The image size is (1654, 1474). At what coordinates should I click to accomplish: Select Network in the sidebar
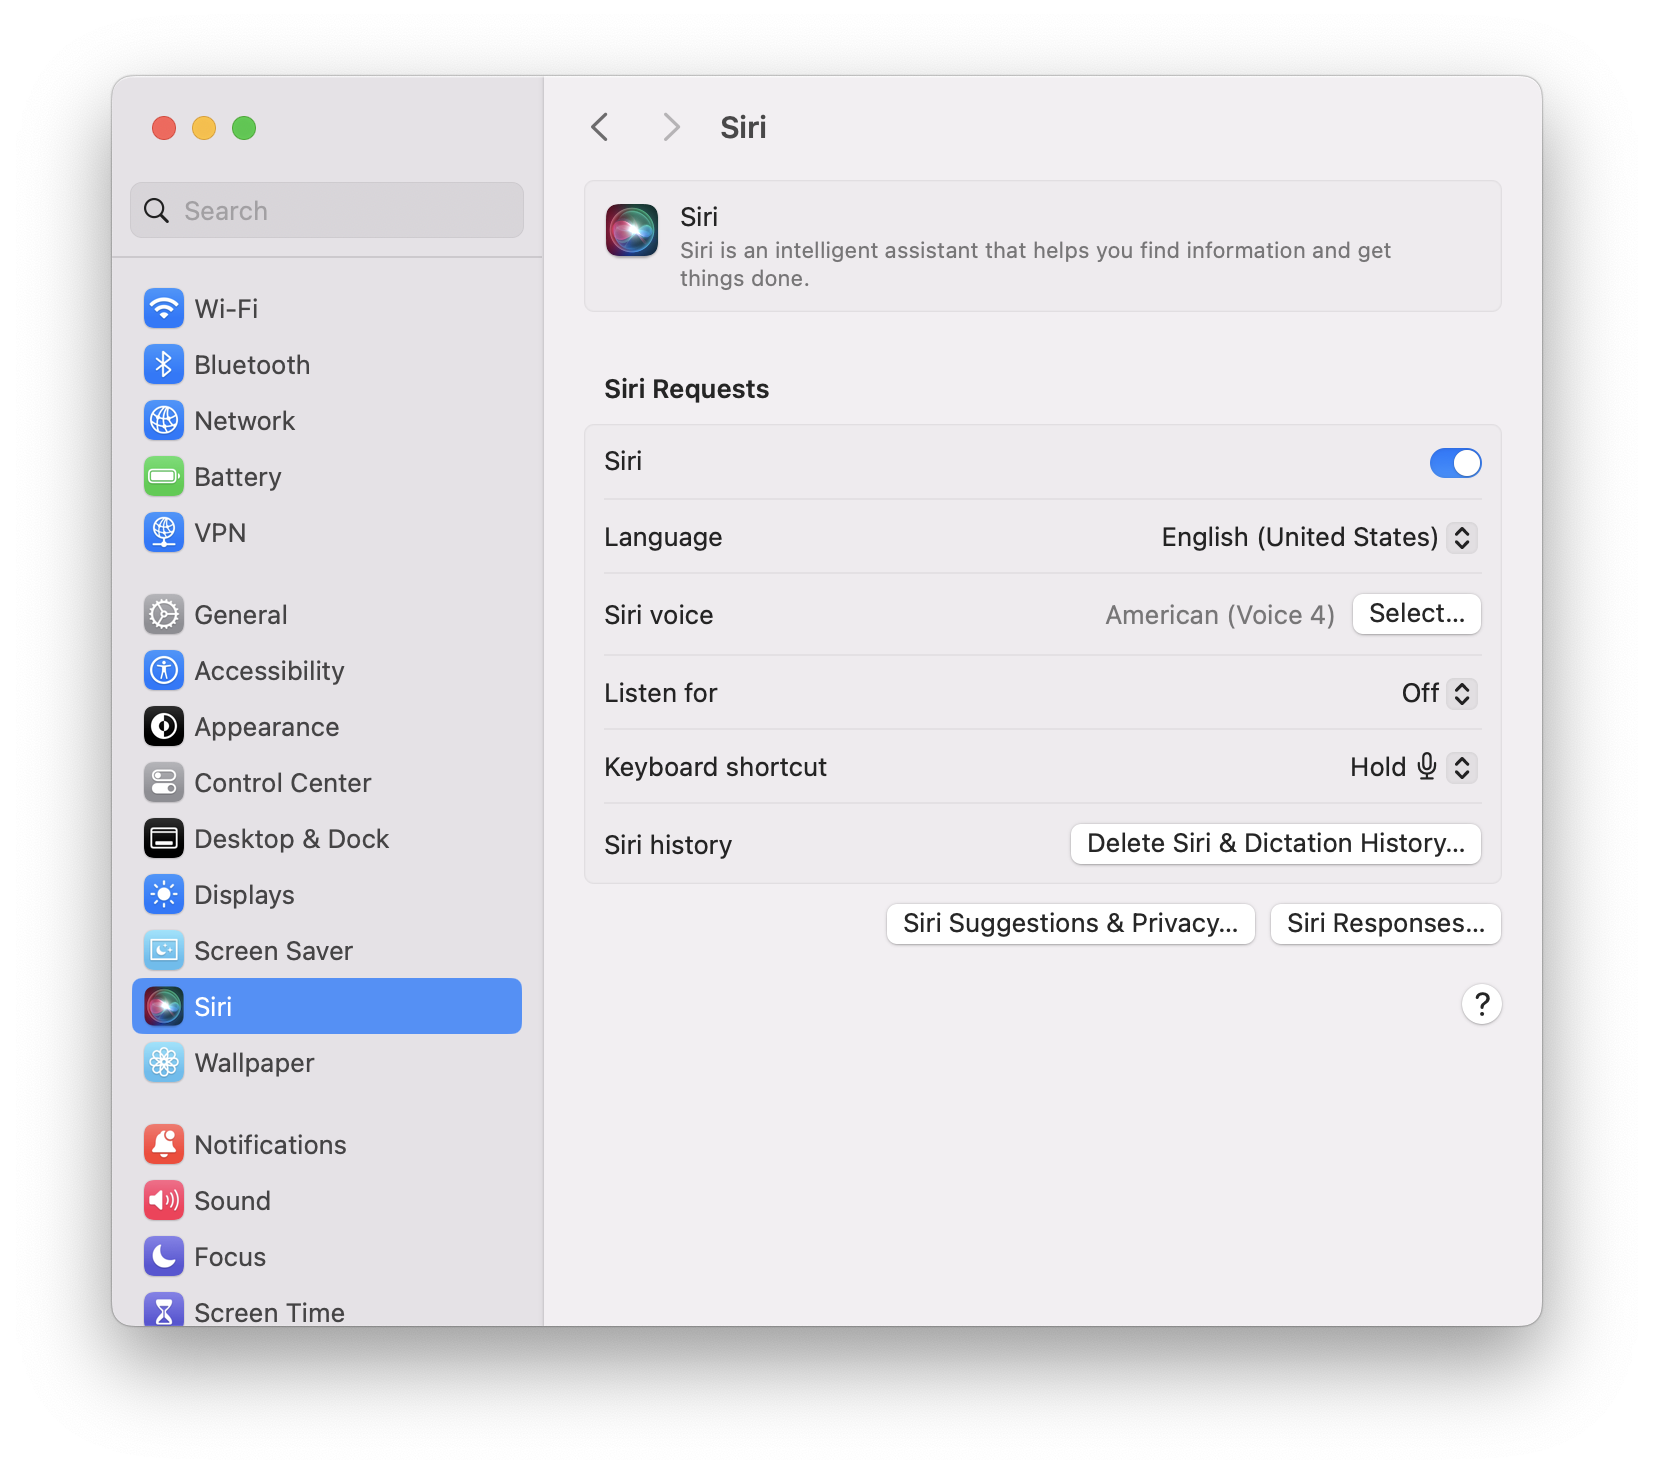[327, 420]
